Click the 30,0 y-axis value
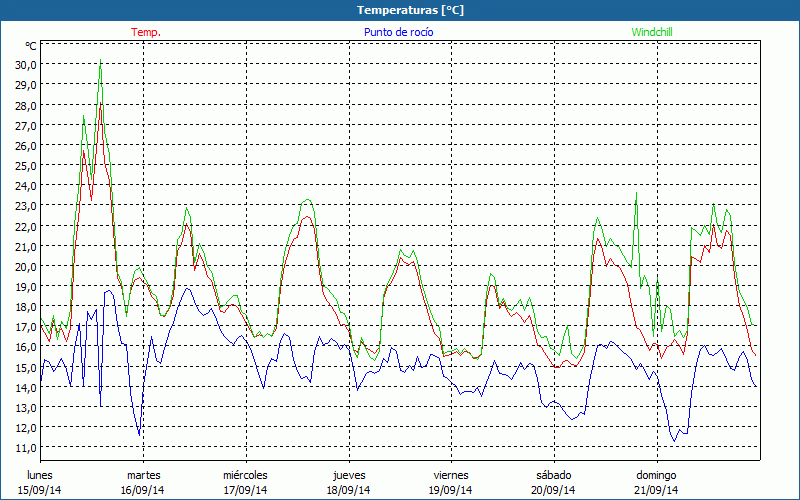This screenshot has height=500, width=800. coord(25,64)
